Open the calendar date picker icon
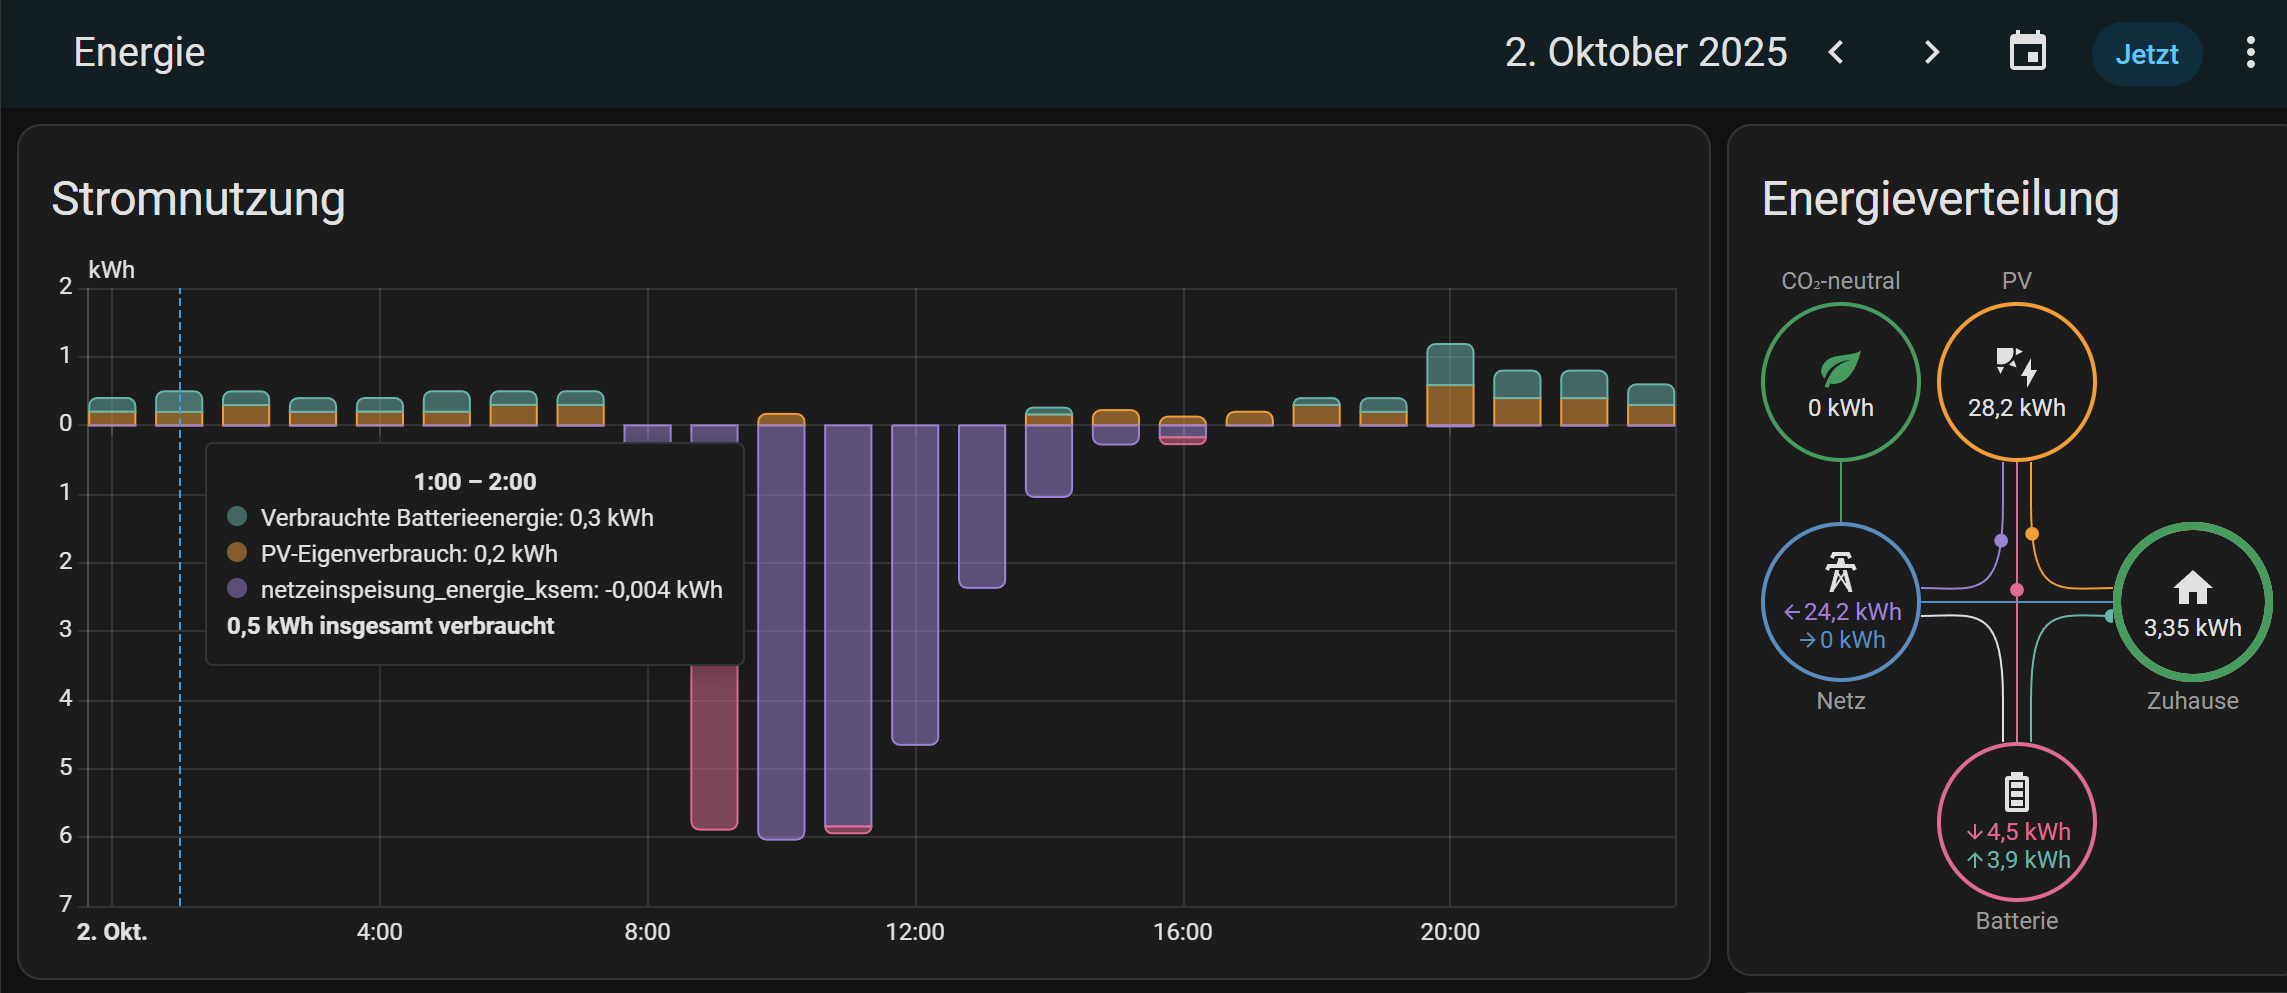 2027,53
